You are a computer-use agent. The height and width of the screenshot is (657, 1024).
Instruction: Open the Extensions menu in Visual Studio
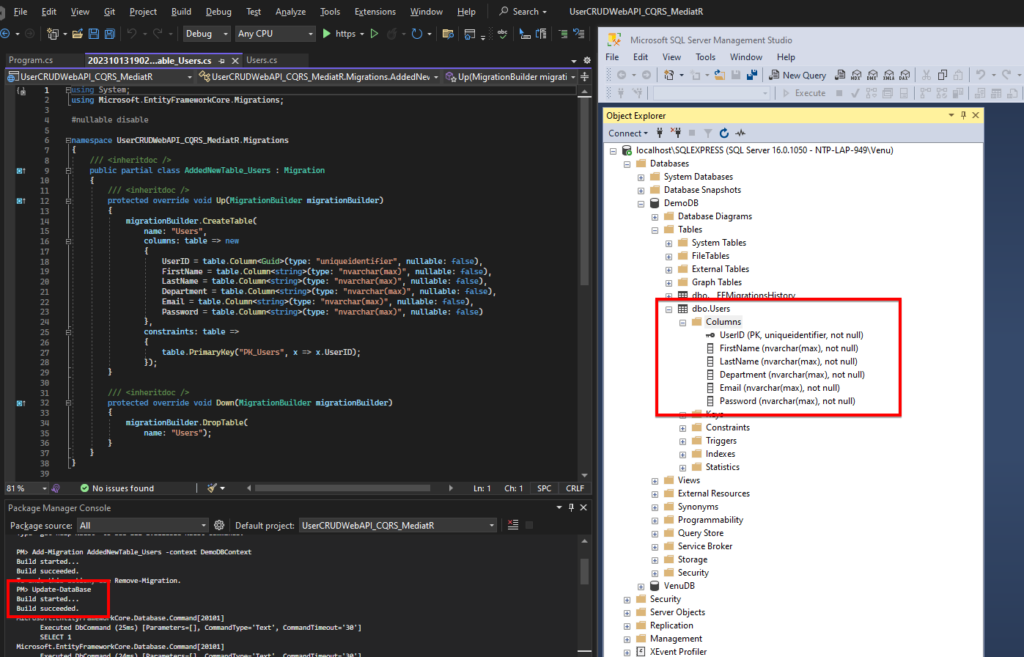[375, 12]
